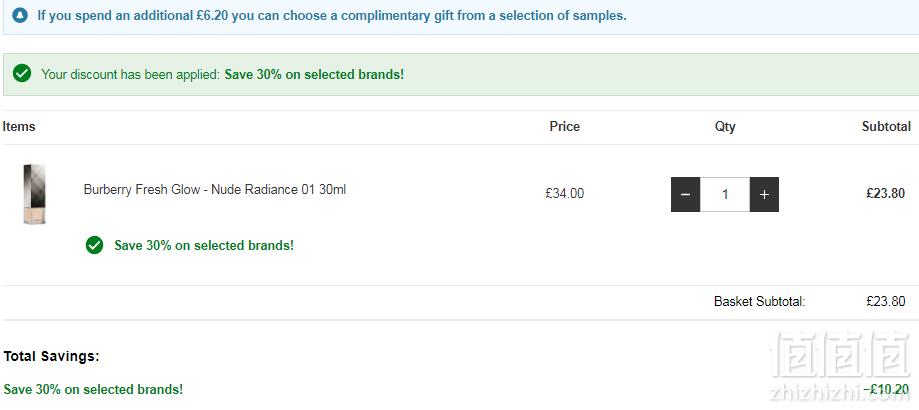
Task: Decrease quantity with minus button
Action: coord(685,194)
